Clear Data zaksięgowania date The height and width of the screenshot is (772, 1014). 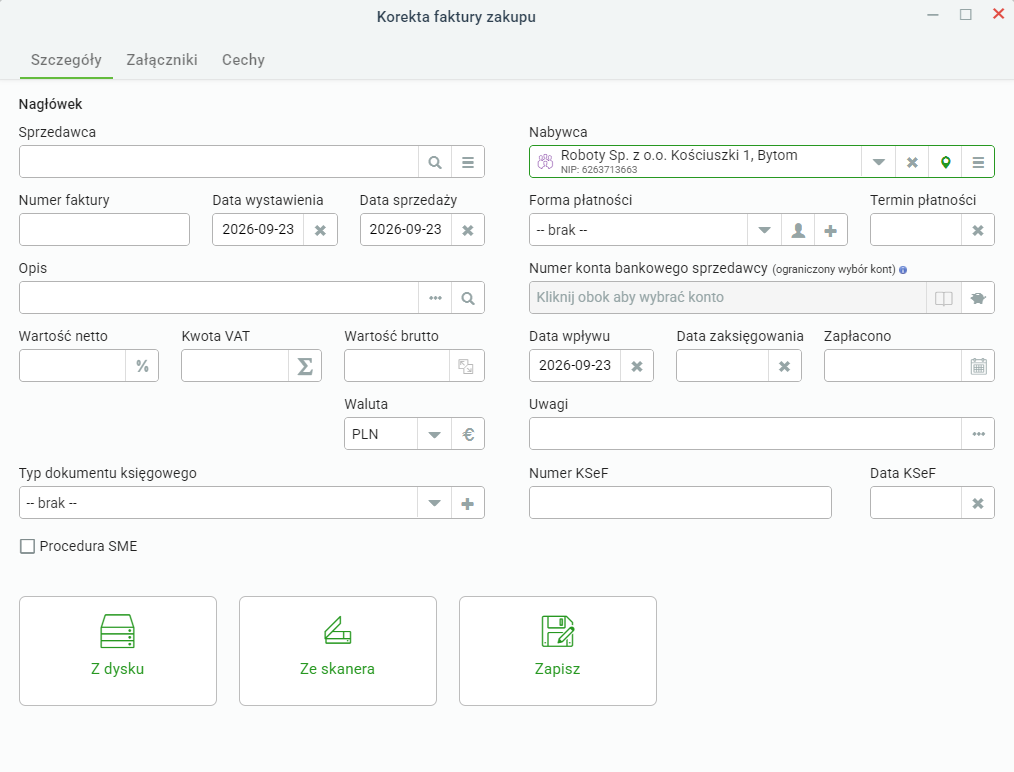784,366
